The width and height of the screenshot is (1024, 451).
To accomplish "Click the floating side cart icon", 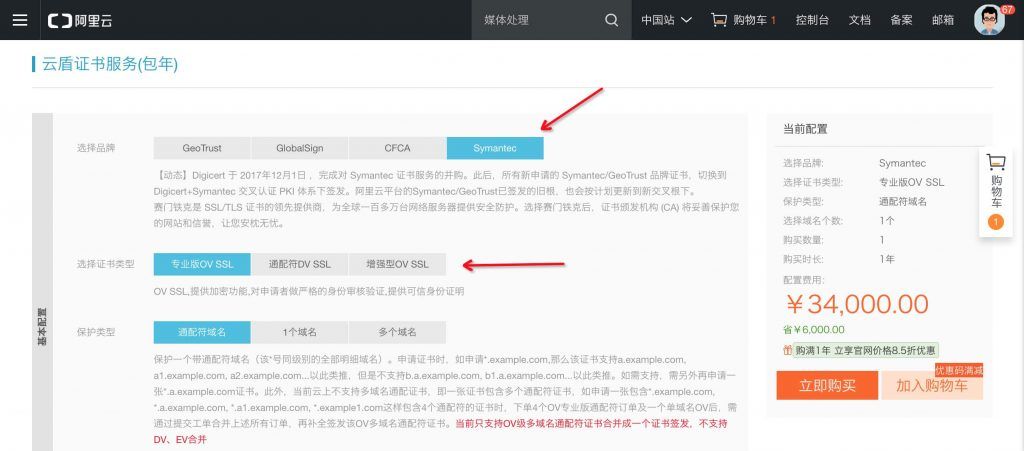I will [x=996, y=161].
